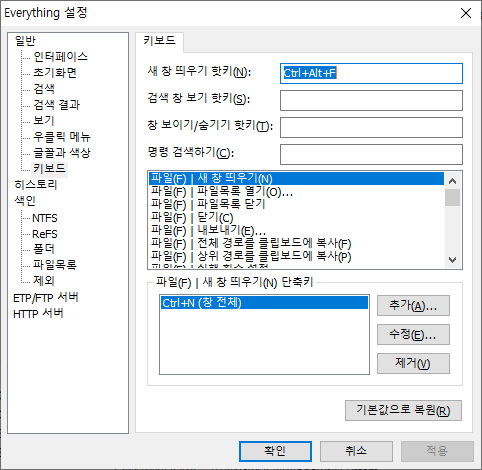The width and height of the screenshot is (482, 470).
Task: Open ETP/FTP 서버 settings
Action: tap(46, 297)
